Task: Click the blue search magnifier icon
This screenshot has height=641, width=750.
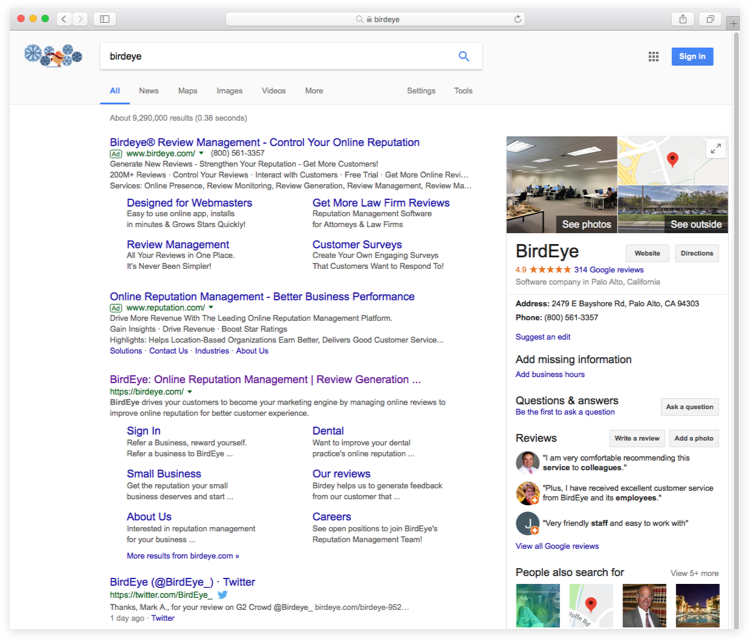Action: 463,56
